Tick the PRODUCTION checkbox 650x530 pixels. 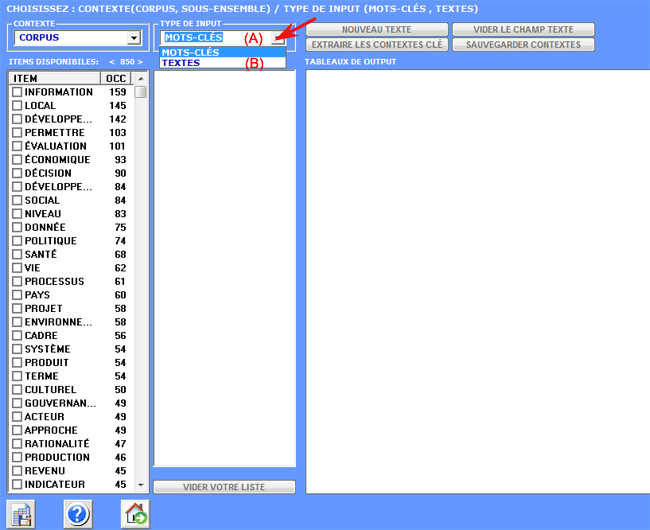(17, 457)
